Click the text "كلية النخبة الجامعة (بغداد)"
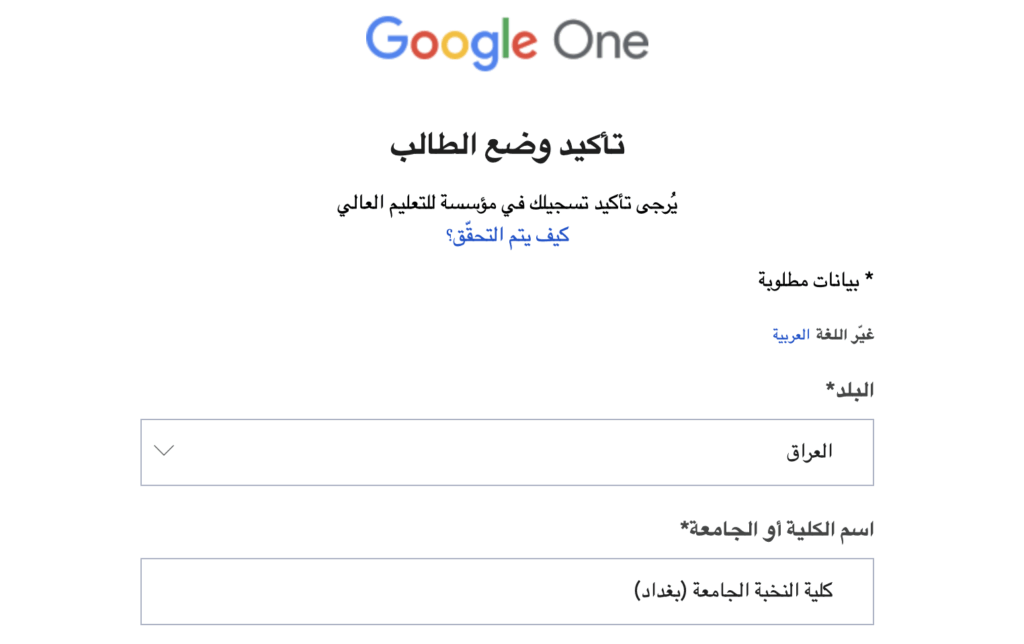1024x644 pixels. tap(734, 591)
